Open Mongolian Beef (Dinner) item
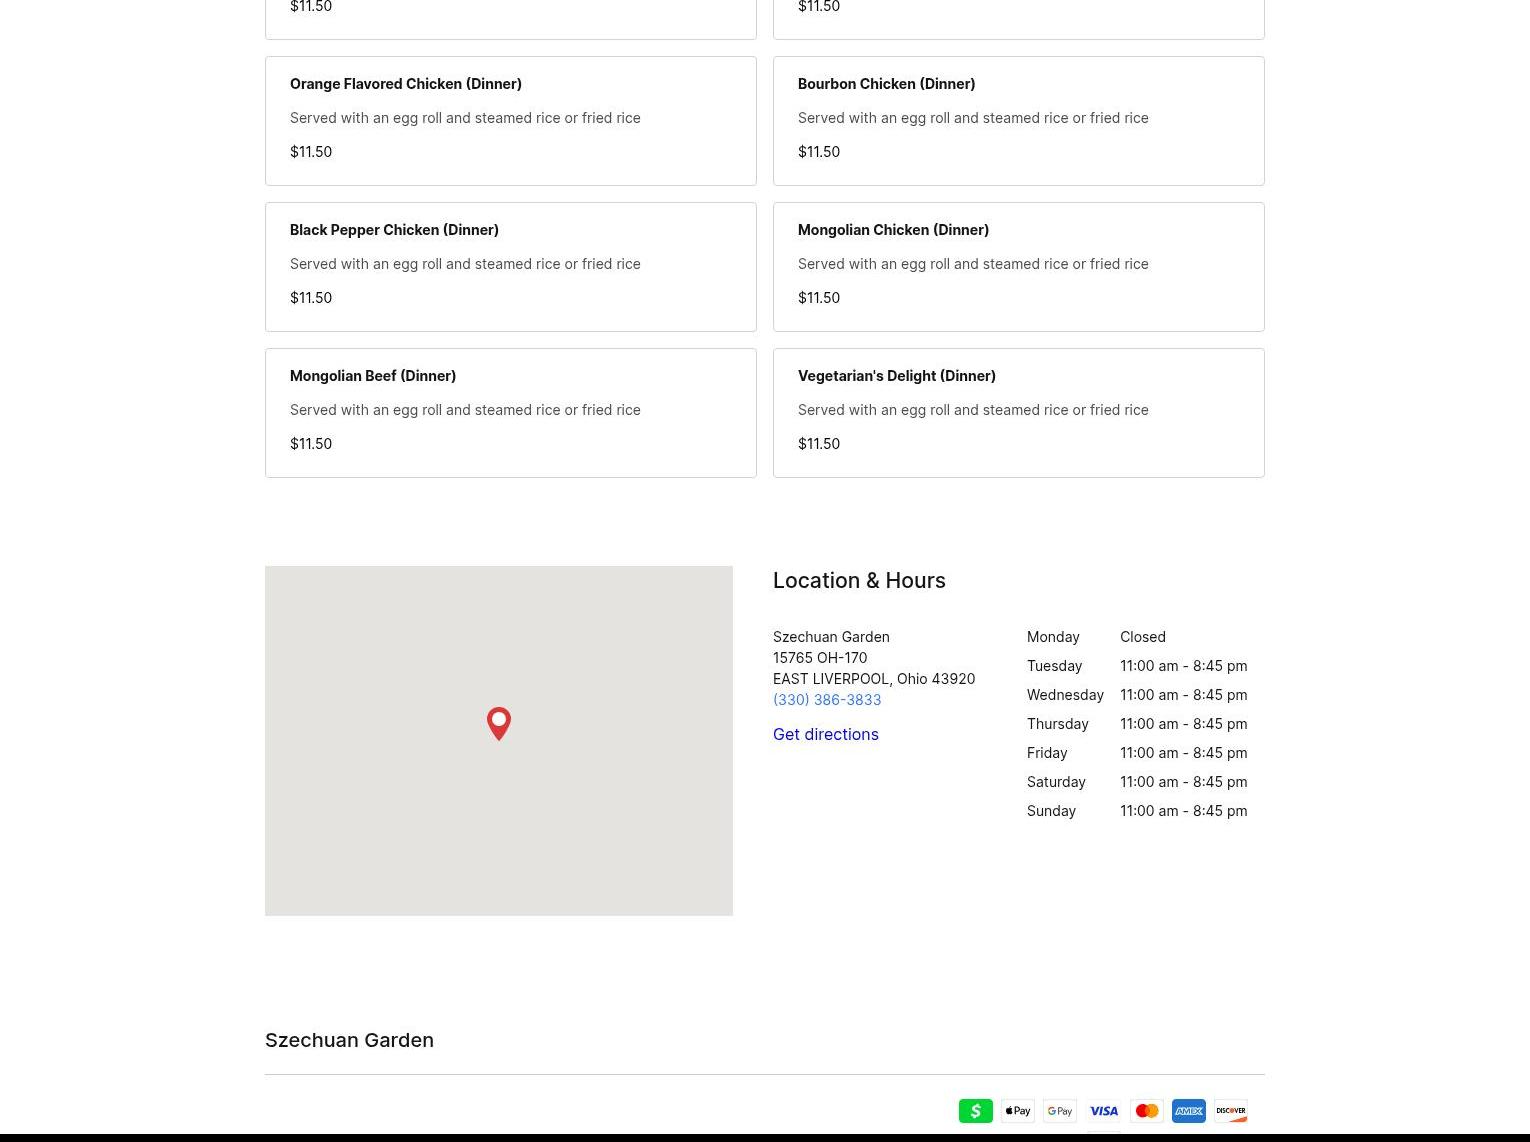This screenshot has width=1530, height=1142. pyautogui.click(x=510, y=413)
